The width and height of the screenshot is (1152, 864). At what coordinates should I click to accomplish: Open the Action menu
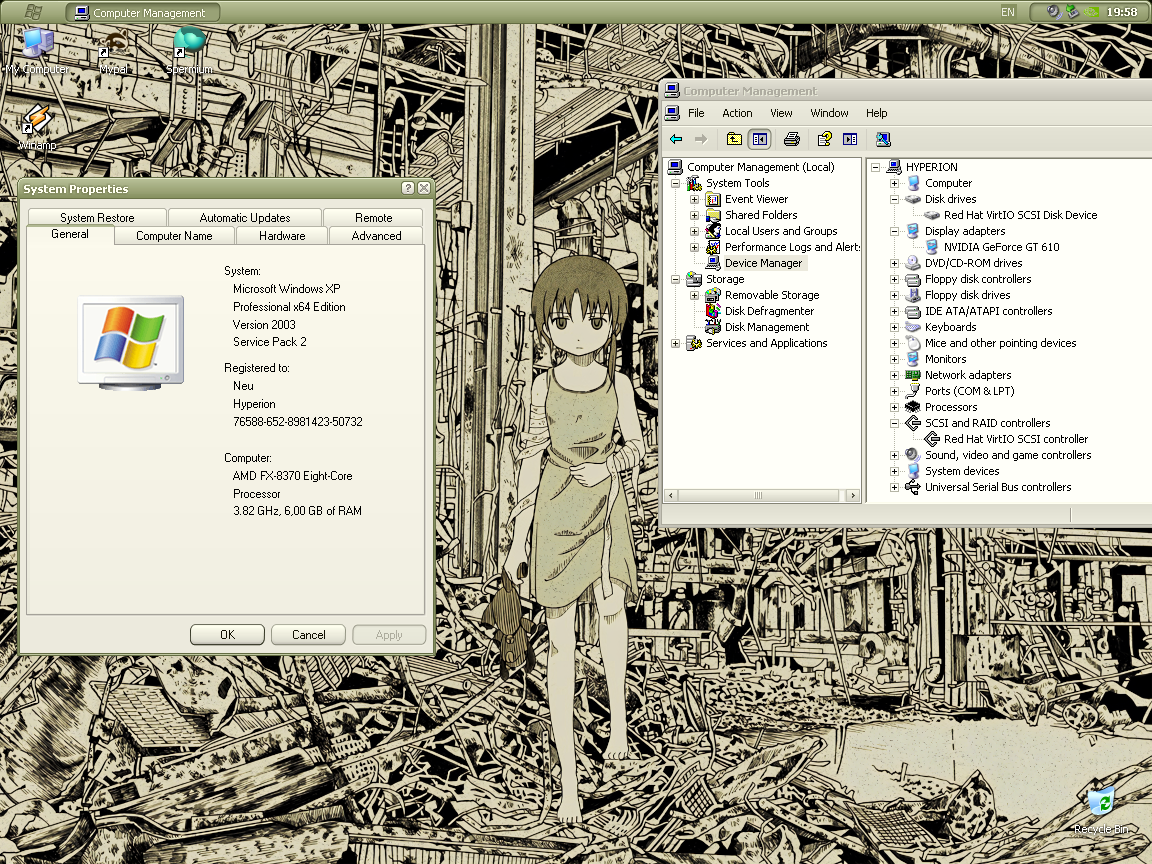(737, 113)
